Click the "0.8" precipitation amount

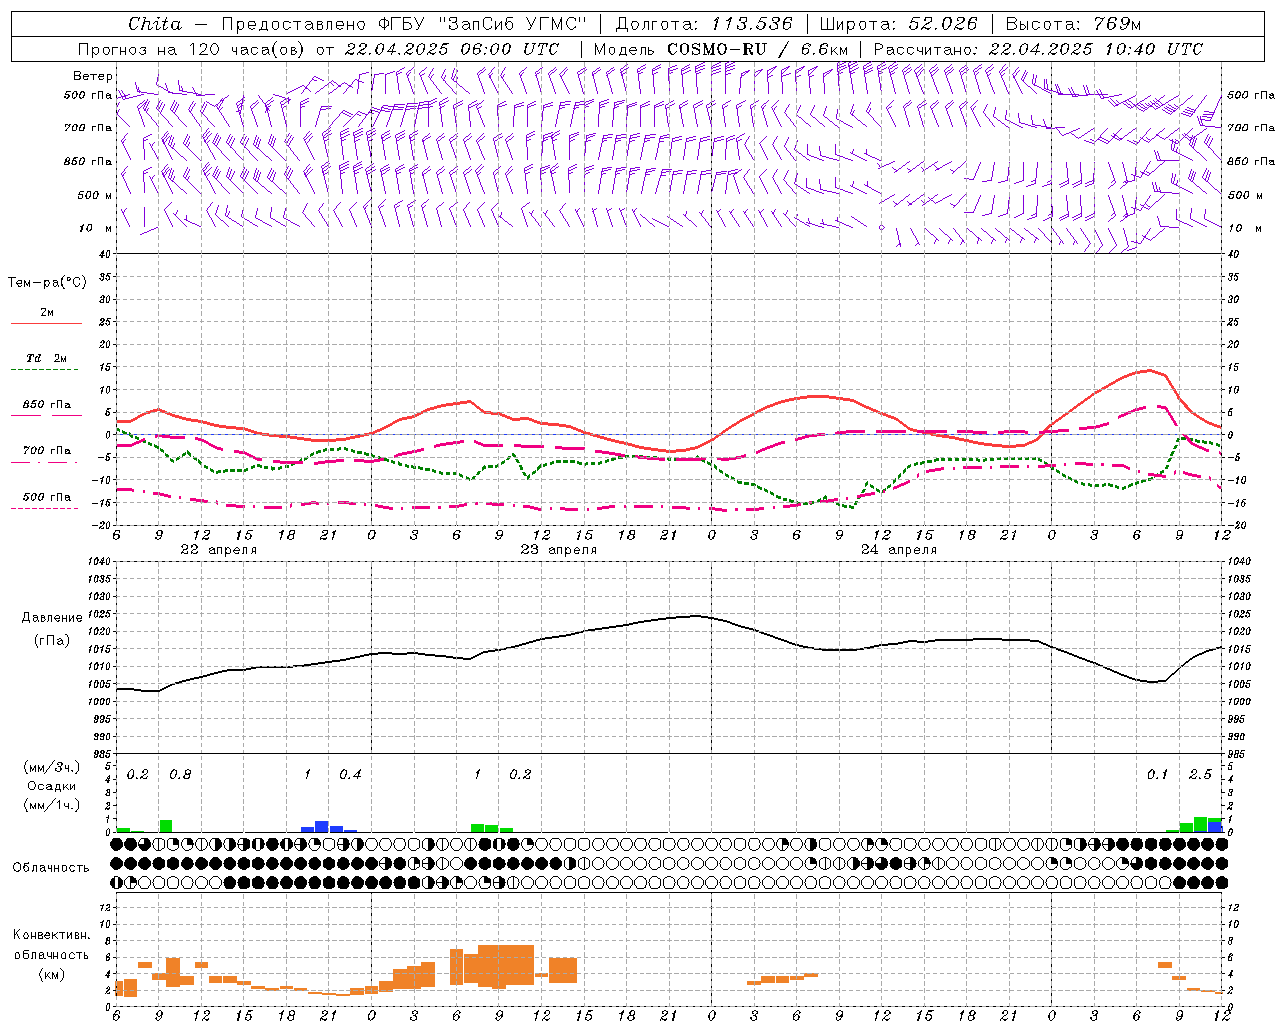tap(180, 775)
